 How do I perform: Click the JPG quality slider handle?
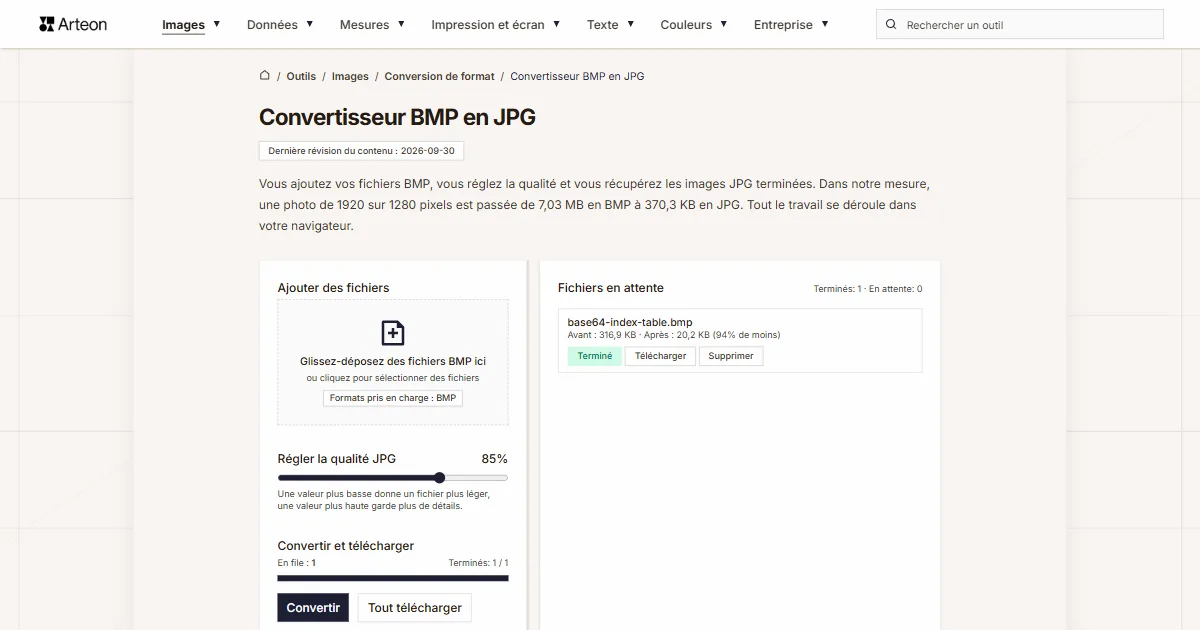pyautogui.click(x=439, y=478)
